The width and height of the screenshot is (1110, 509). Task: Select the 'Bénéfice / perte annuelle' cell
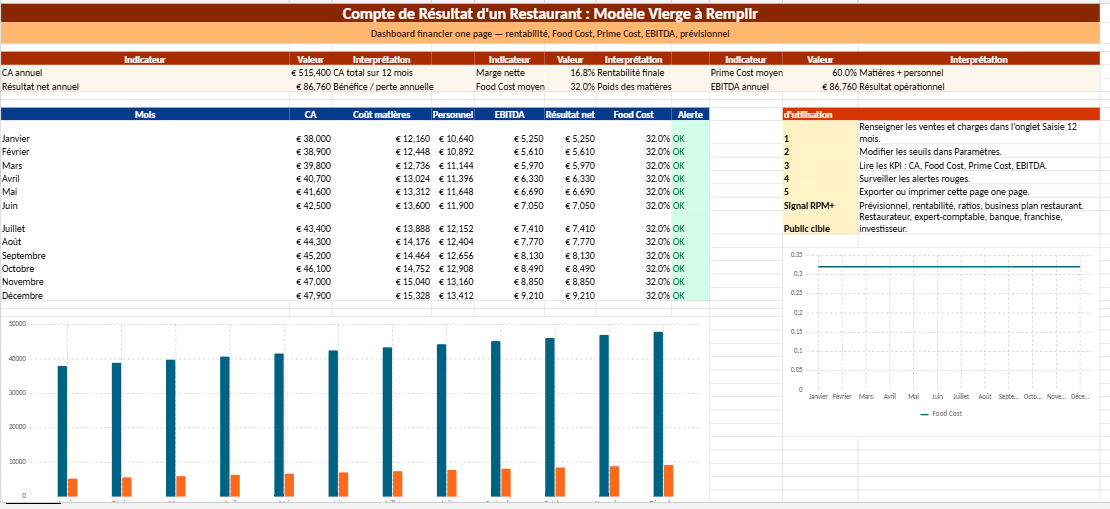coord(383,86)
